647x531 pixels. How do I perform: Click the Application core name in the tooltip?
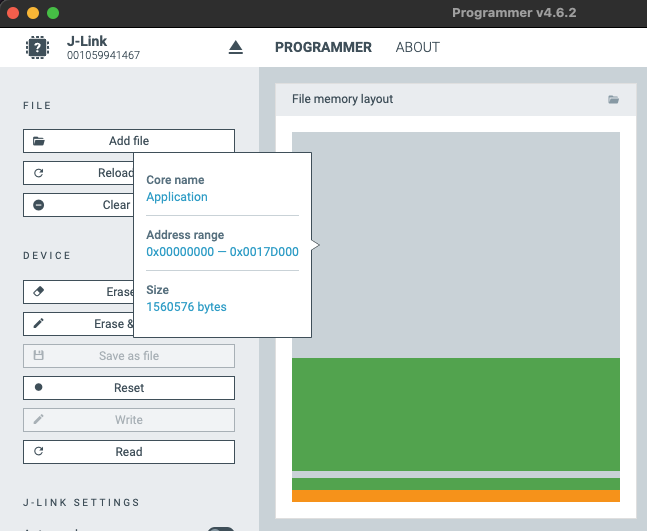[x=177, y=197]
